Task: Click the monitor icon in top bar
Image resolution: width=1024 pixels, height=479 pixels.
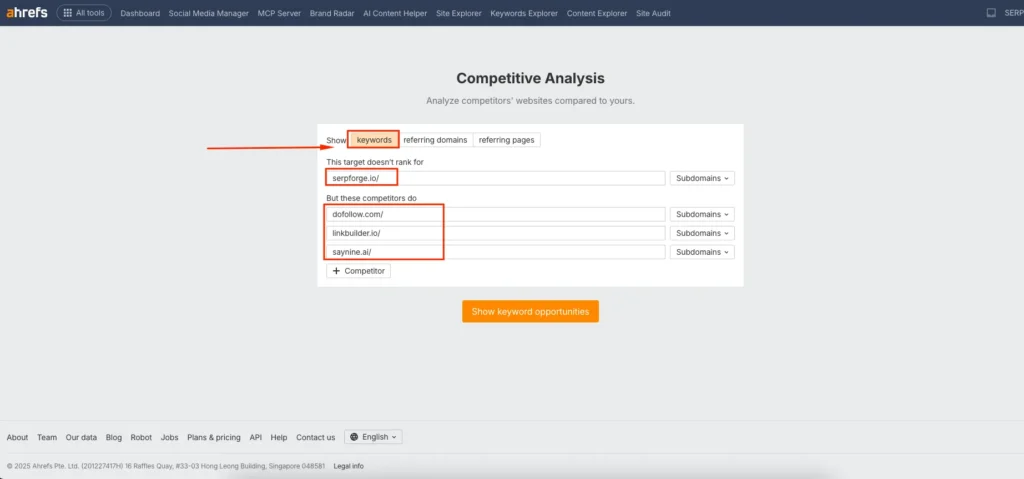Action: point(991,13)
